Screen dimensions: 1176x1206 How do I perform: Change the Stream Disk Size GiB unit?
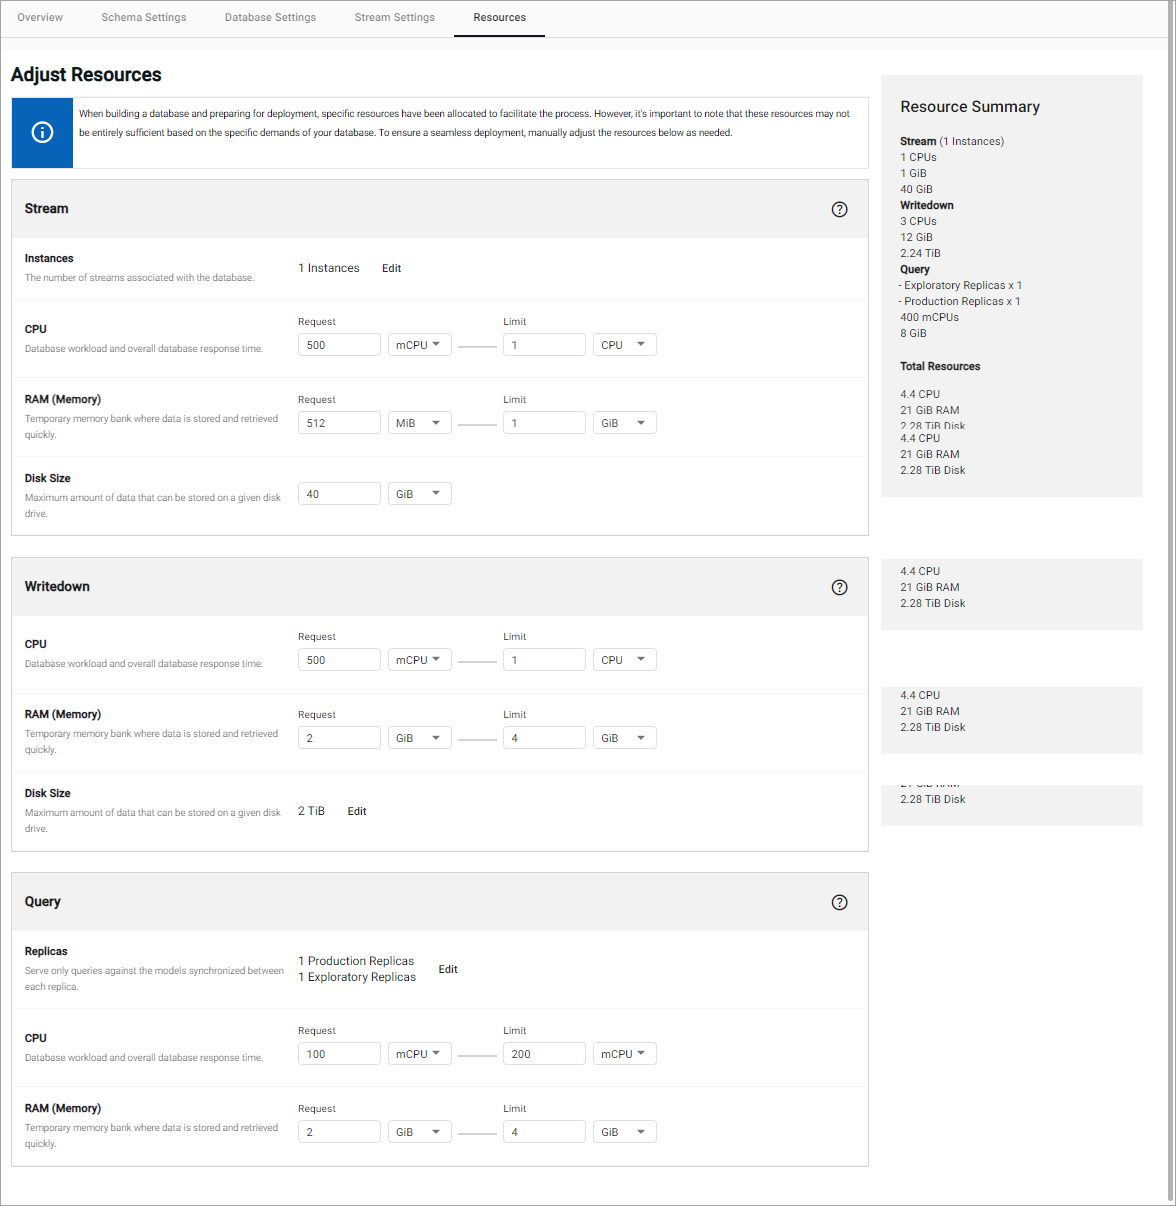(x=419, y=494)
